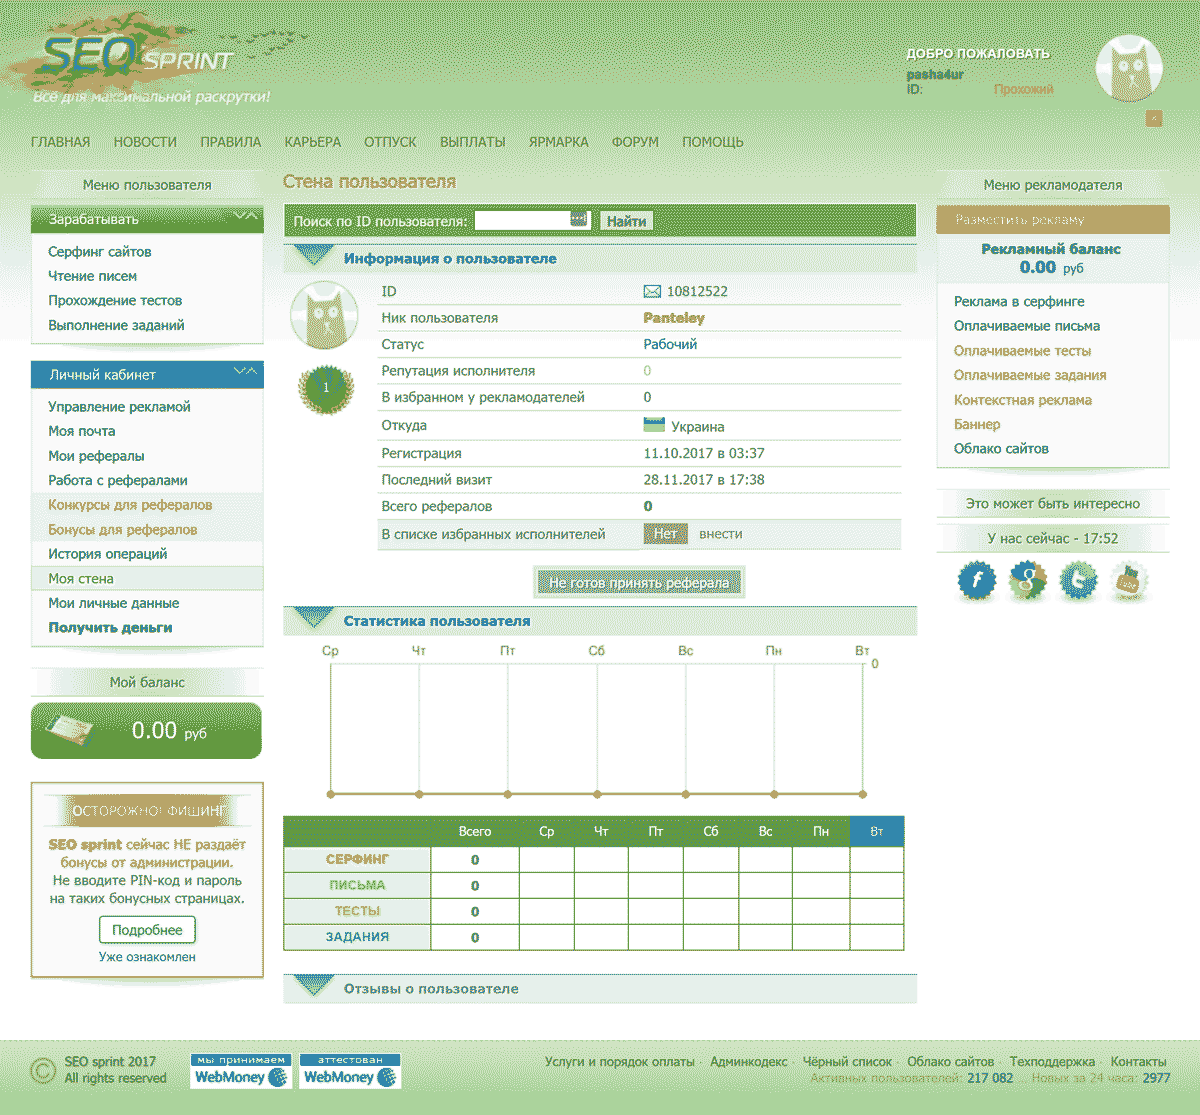1200x1115 pixels.
Task: Open 'Техподдержка' footer link
Action: (1052, 1062)
